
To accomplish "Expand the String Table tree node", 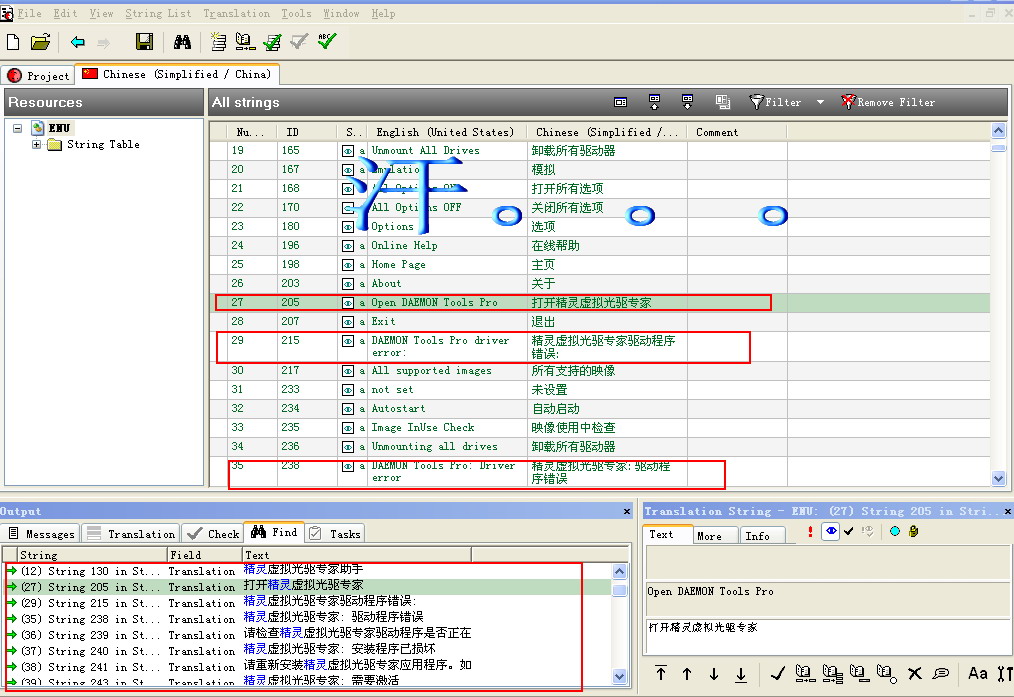I will 37,145.
